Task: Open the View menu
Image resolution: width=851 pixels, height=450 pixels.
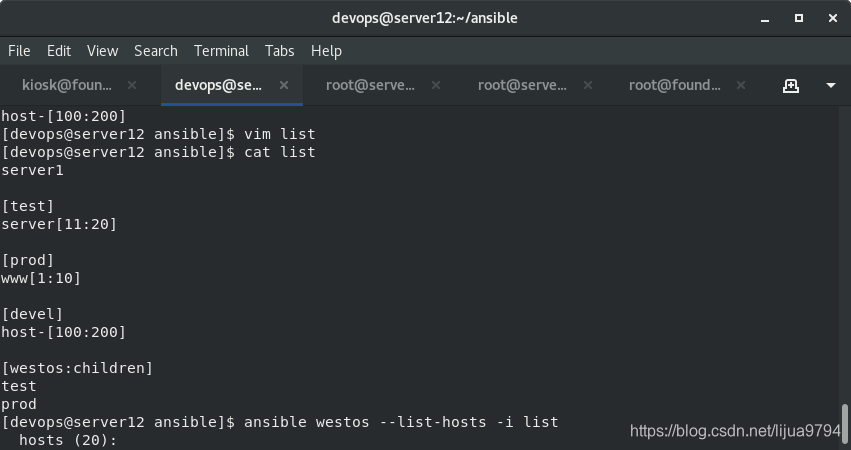Action: [102, 51]
